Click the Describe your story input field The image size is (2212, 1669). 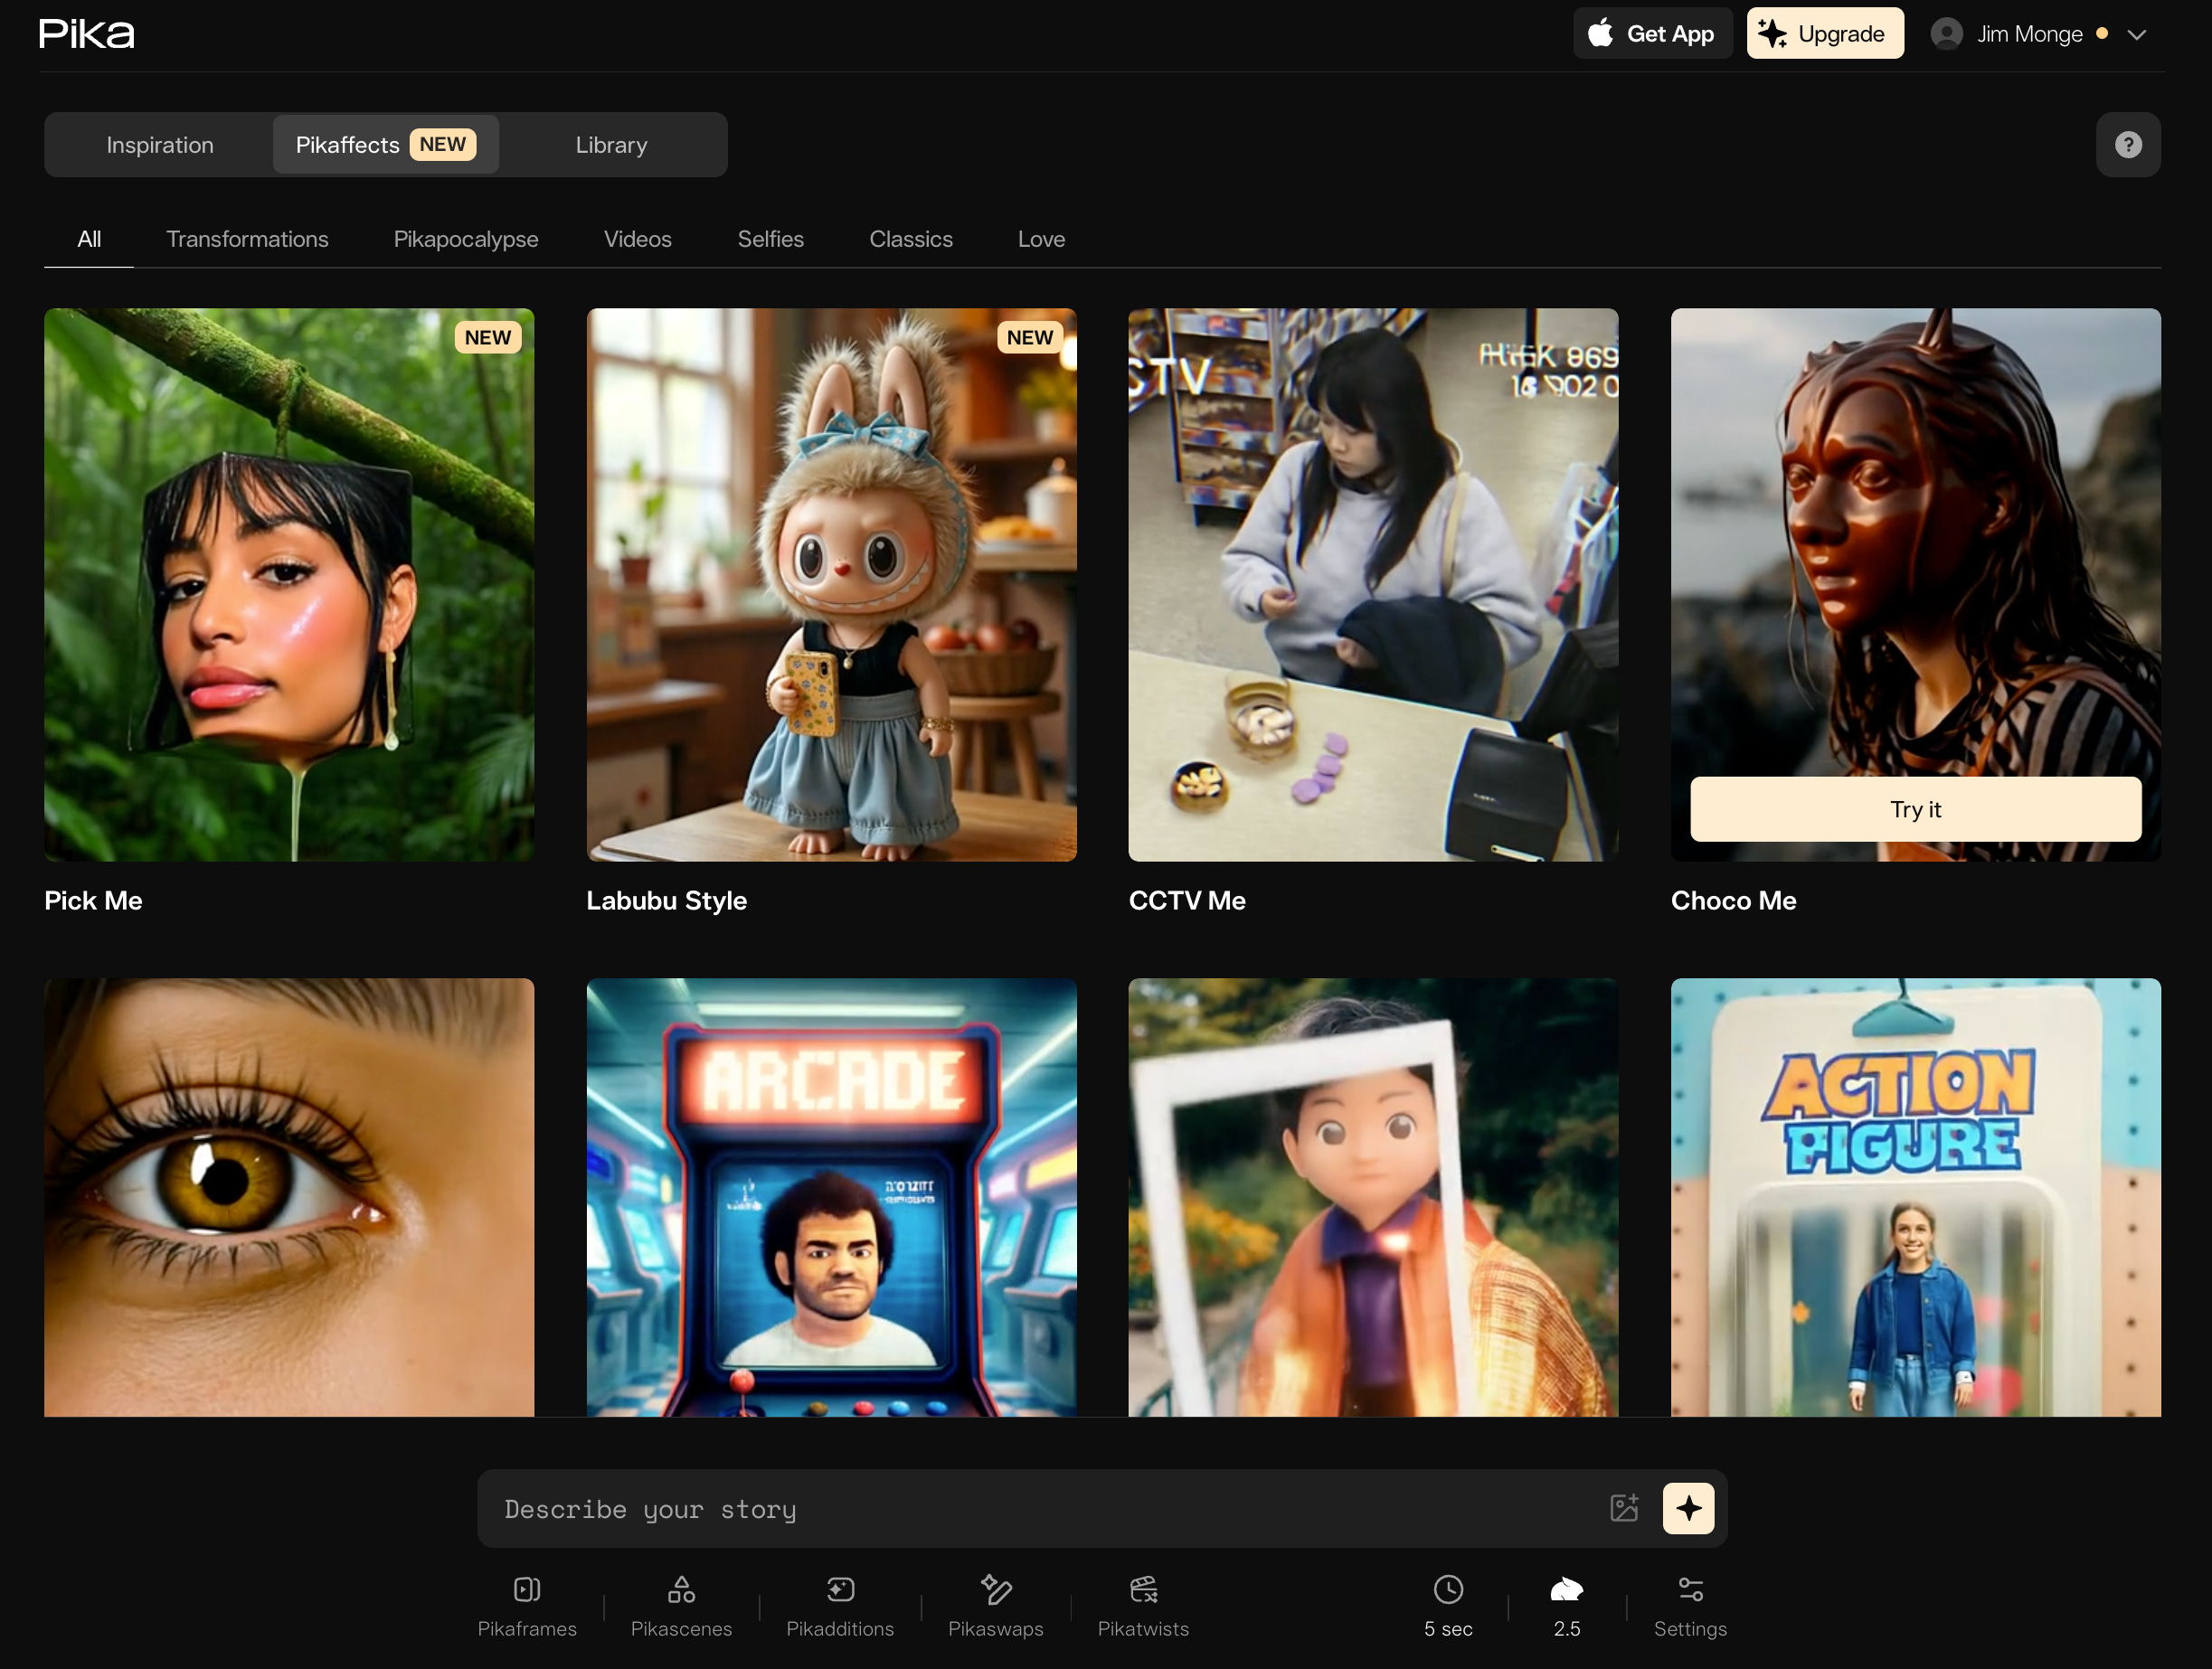pyautogui.click(x=1040, y=1508)
